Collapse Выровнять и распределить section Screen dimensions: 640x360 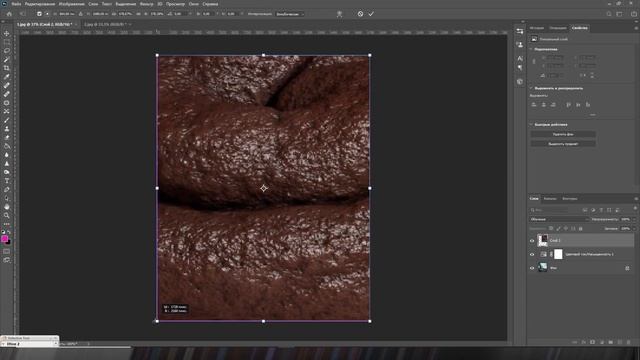tap(531, 88)
